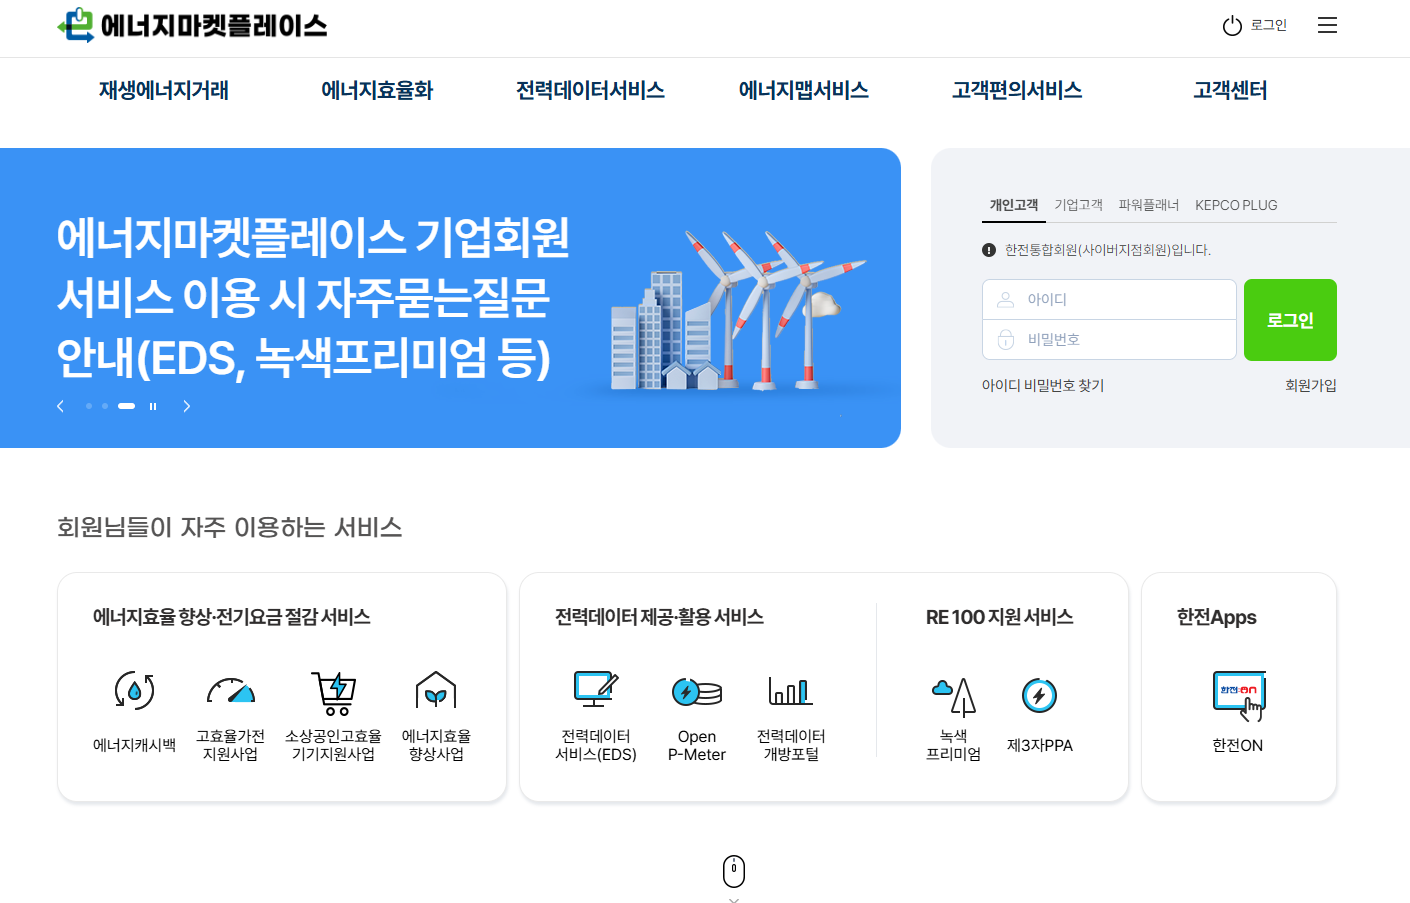Switch to the 파워플래너 login tab
The height and width of the screenshot is (903, 1410).
tap(1149, 205)
